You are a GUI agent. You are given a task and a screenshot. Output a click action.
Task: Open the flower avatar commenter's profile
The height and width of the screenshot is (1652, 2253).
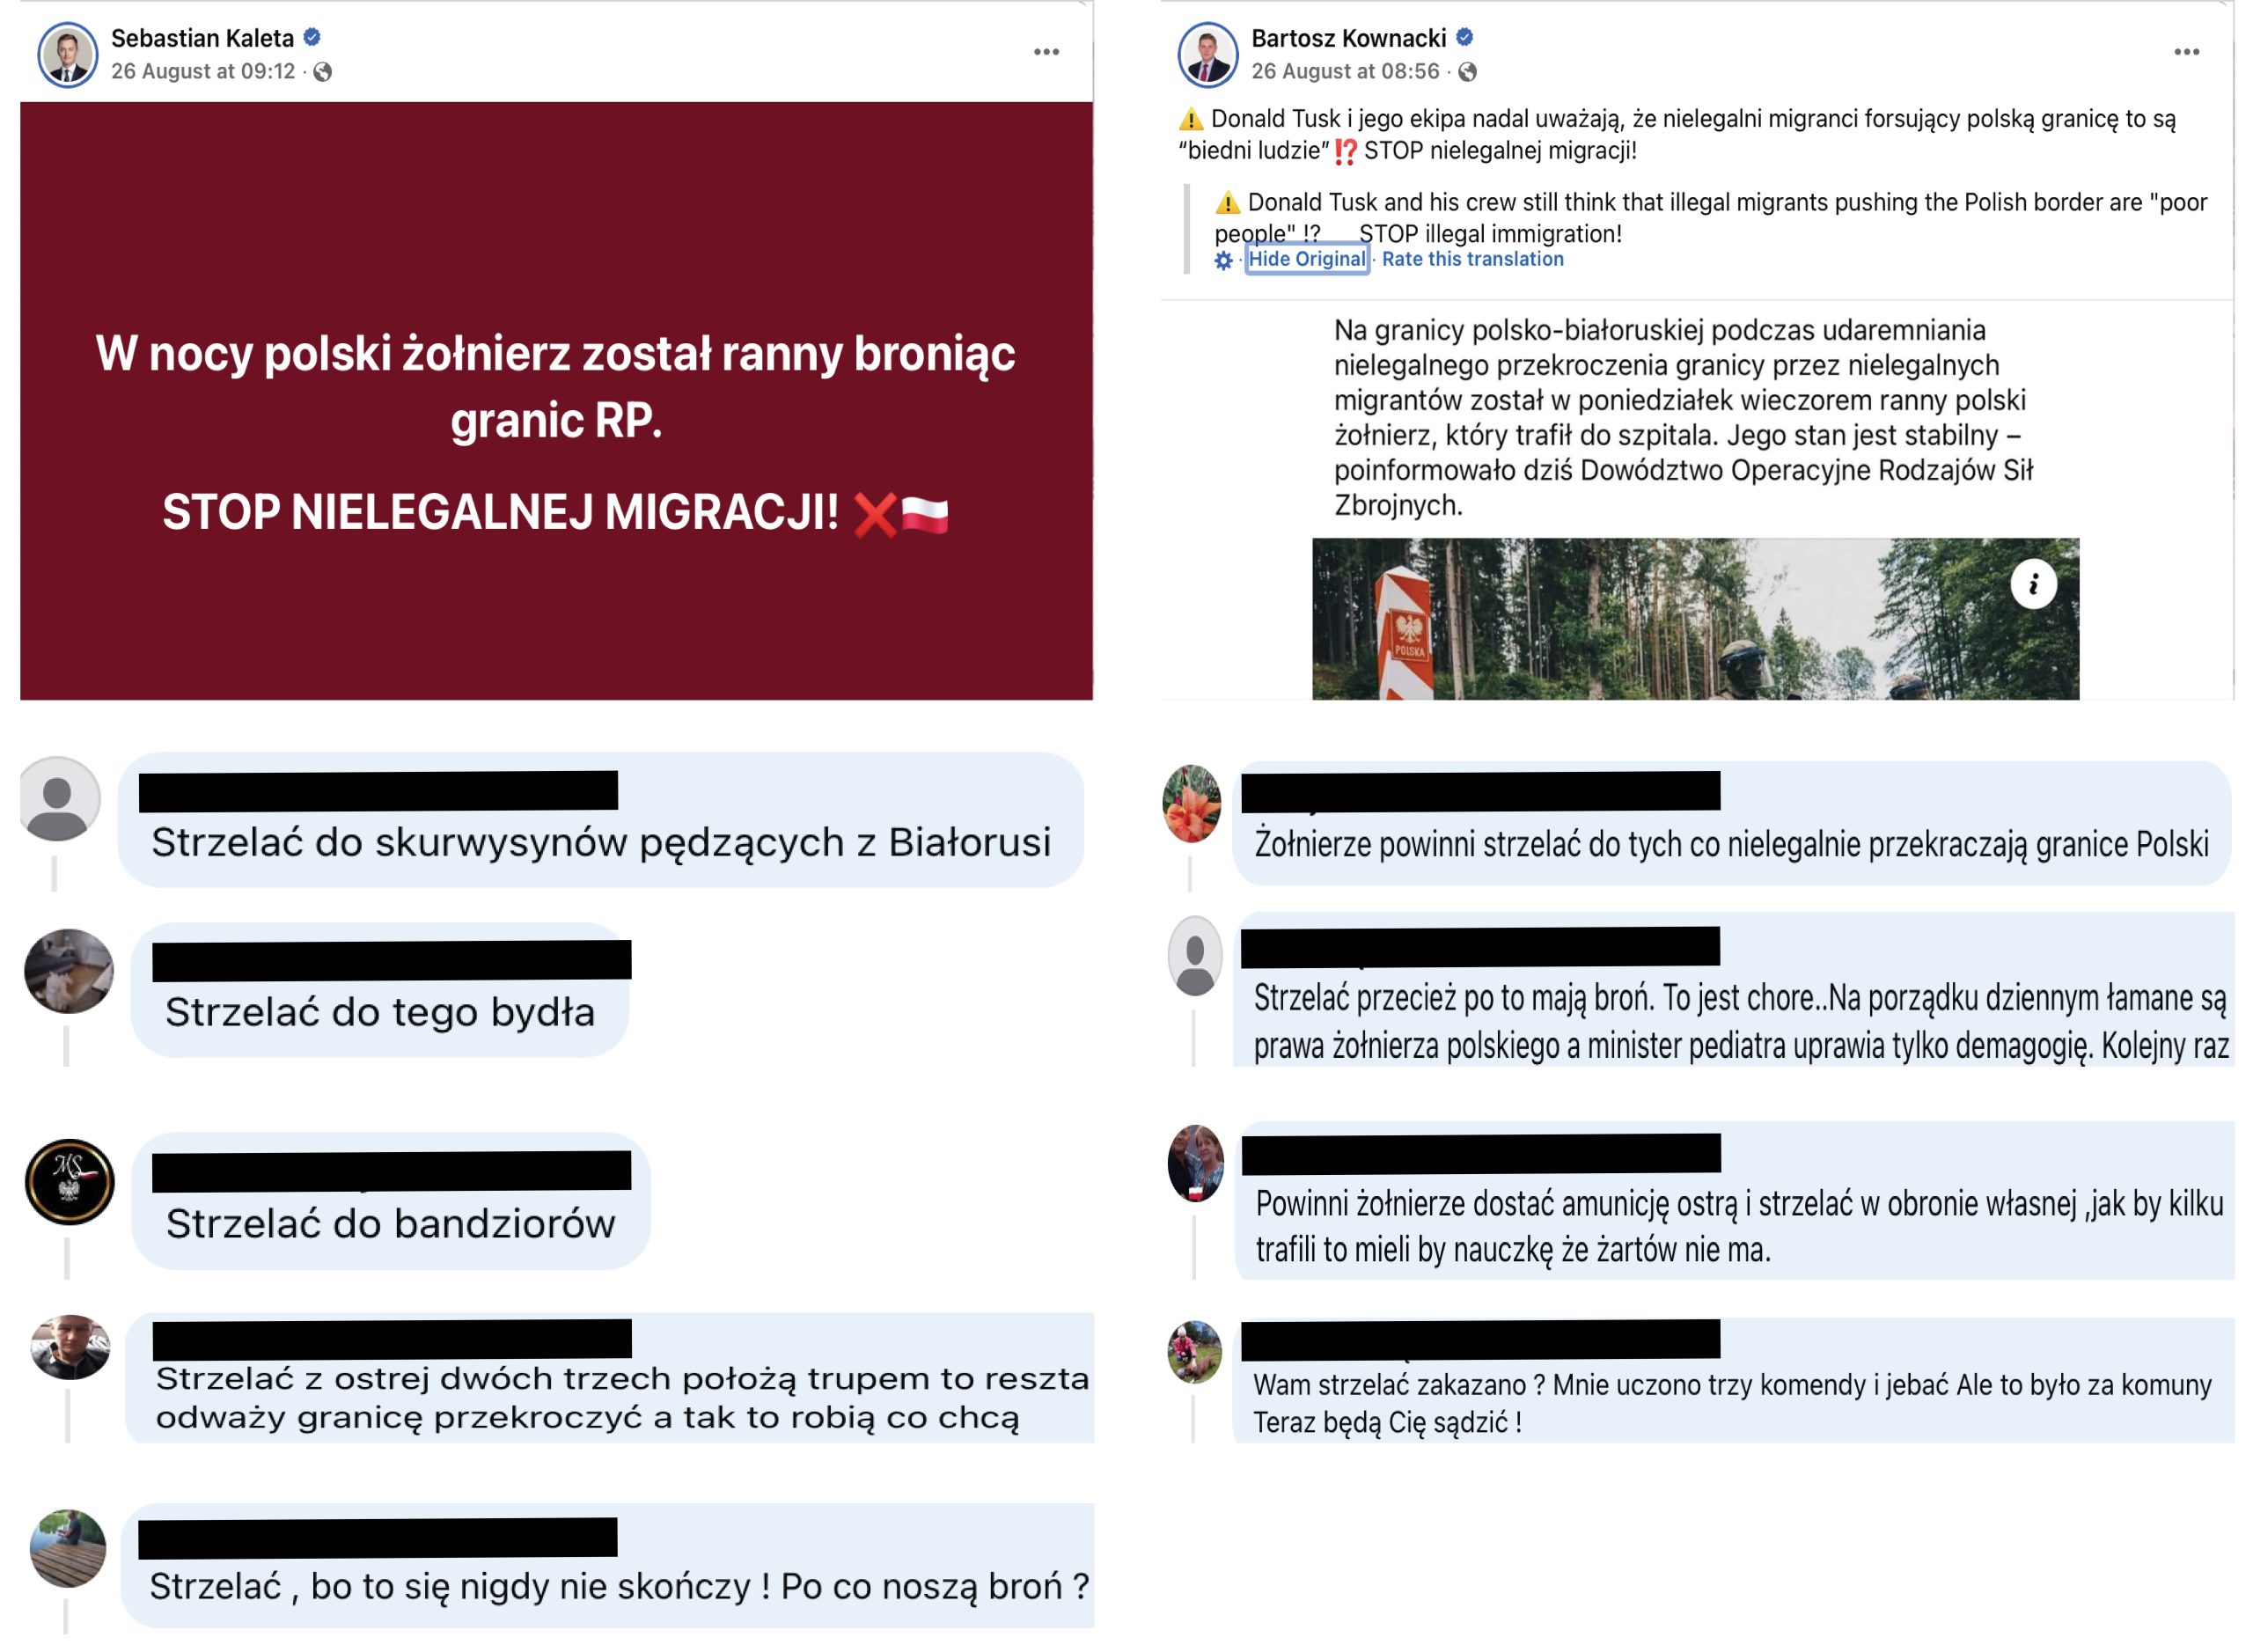coord(1191,803)
